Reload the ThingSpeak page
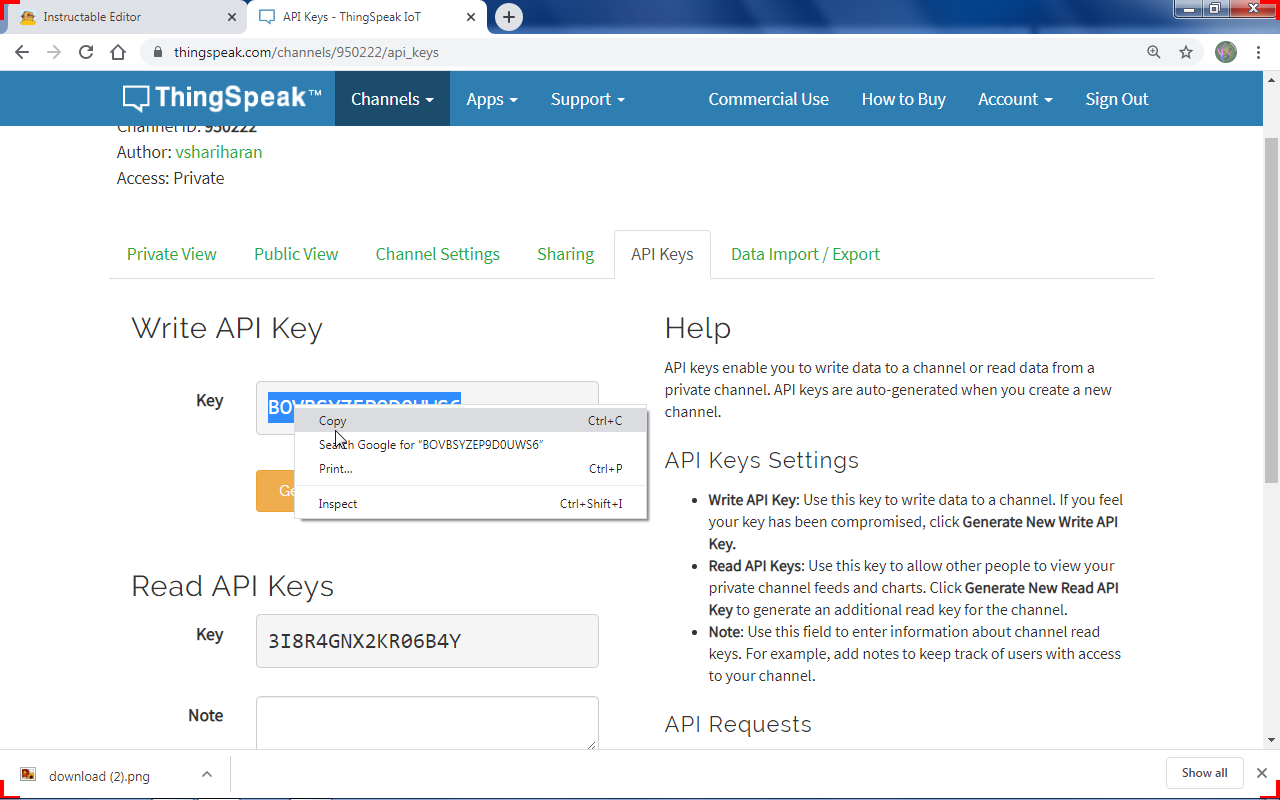Viewport: 1280px width, 800px height. click(x=86, y=52)
